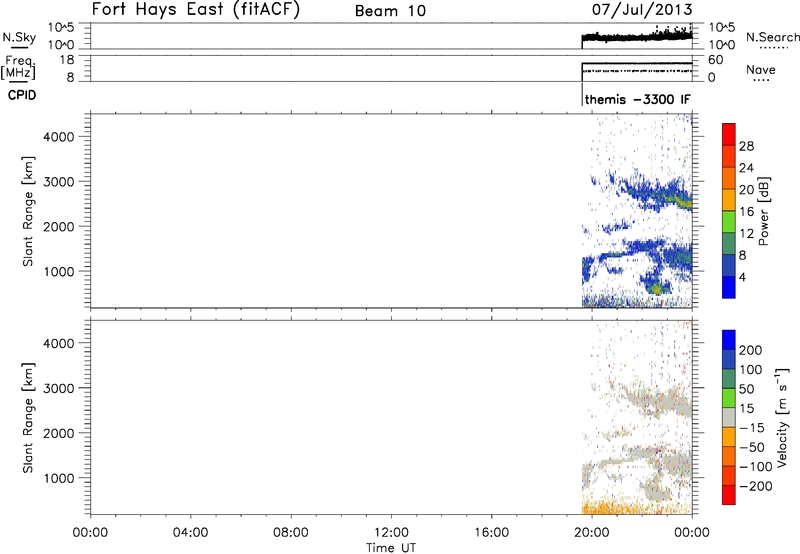Image resolution: width=800 pixels, height=554 pixels.
Task: Click the "-200" value on the Velocity scale
Action: pyautogui.click(x=756, y=486)
